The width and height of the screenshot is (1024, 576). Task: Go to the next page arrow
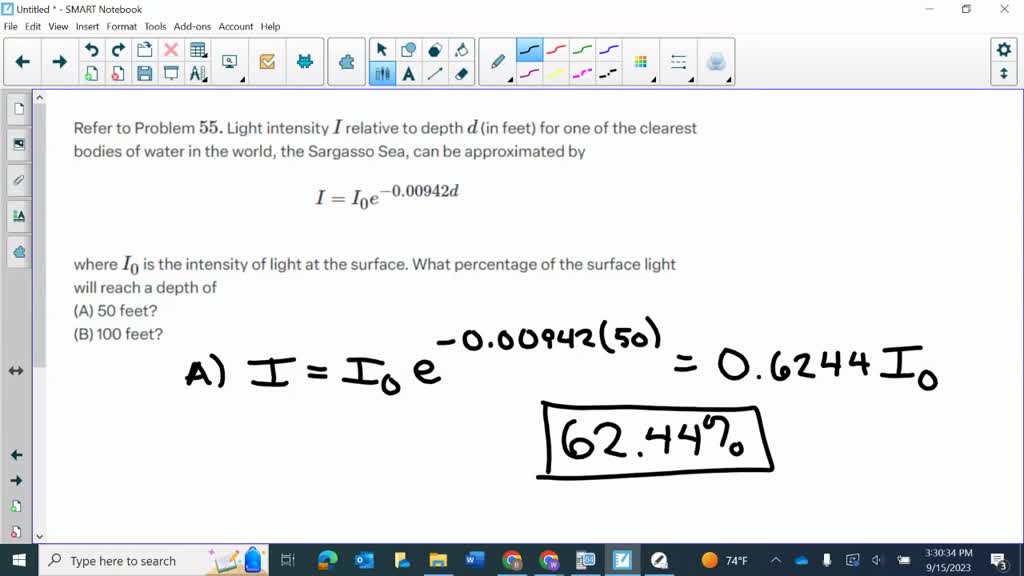pos(59,61)
